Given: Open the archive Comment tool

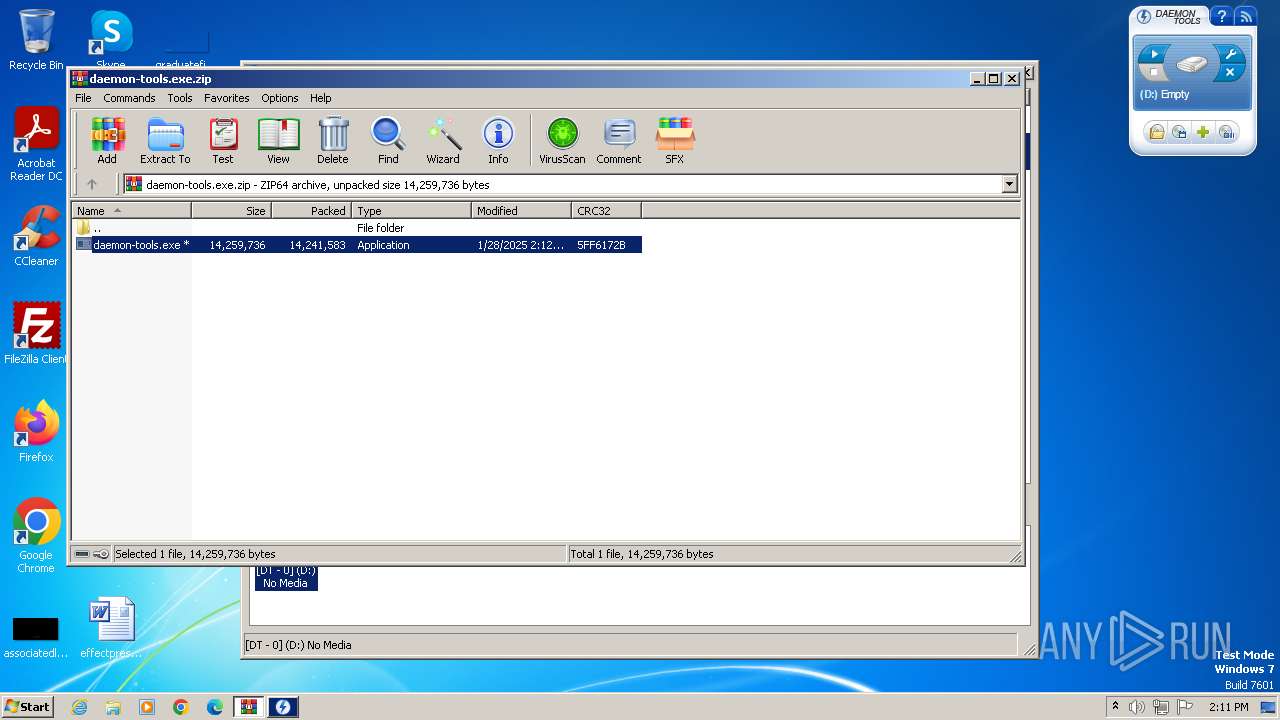Looking at the screenshot, I should tap(619, 141).
